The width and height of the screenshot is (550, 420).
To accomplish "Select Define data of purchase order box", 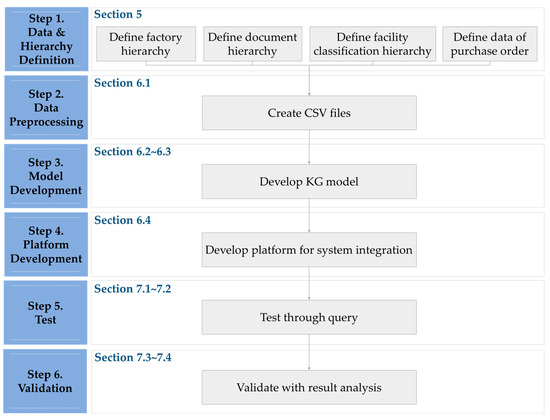I will point(490,44).
